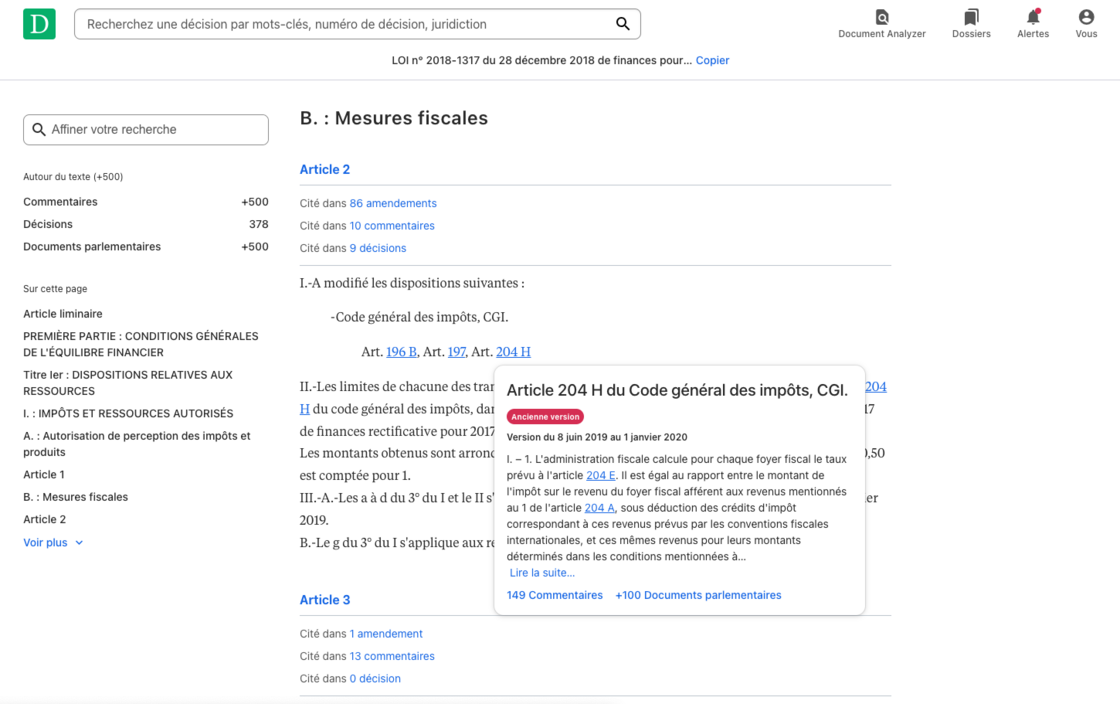Open the Art. 196 B reference link

[x=401, y=352]
